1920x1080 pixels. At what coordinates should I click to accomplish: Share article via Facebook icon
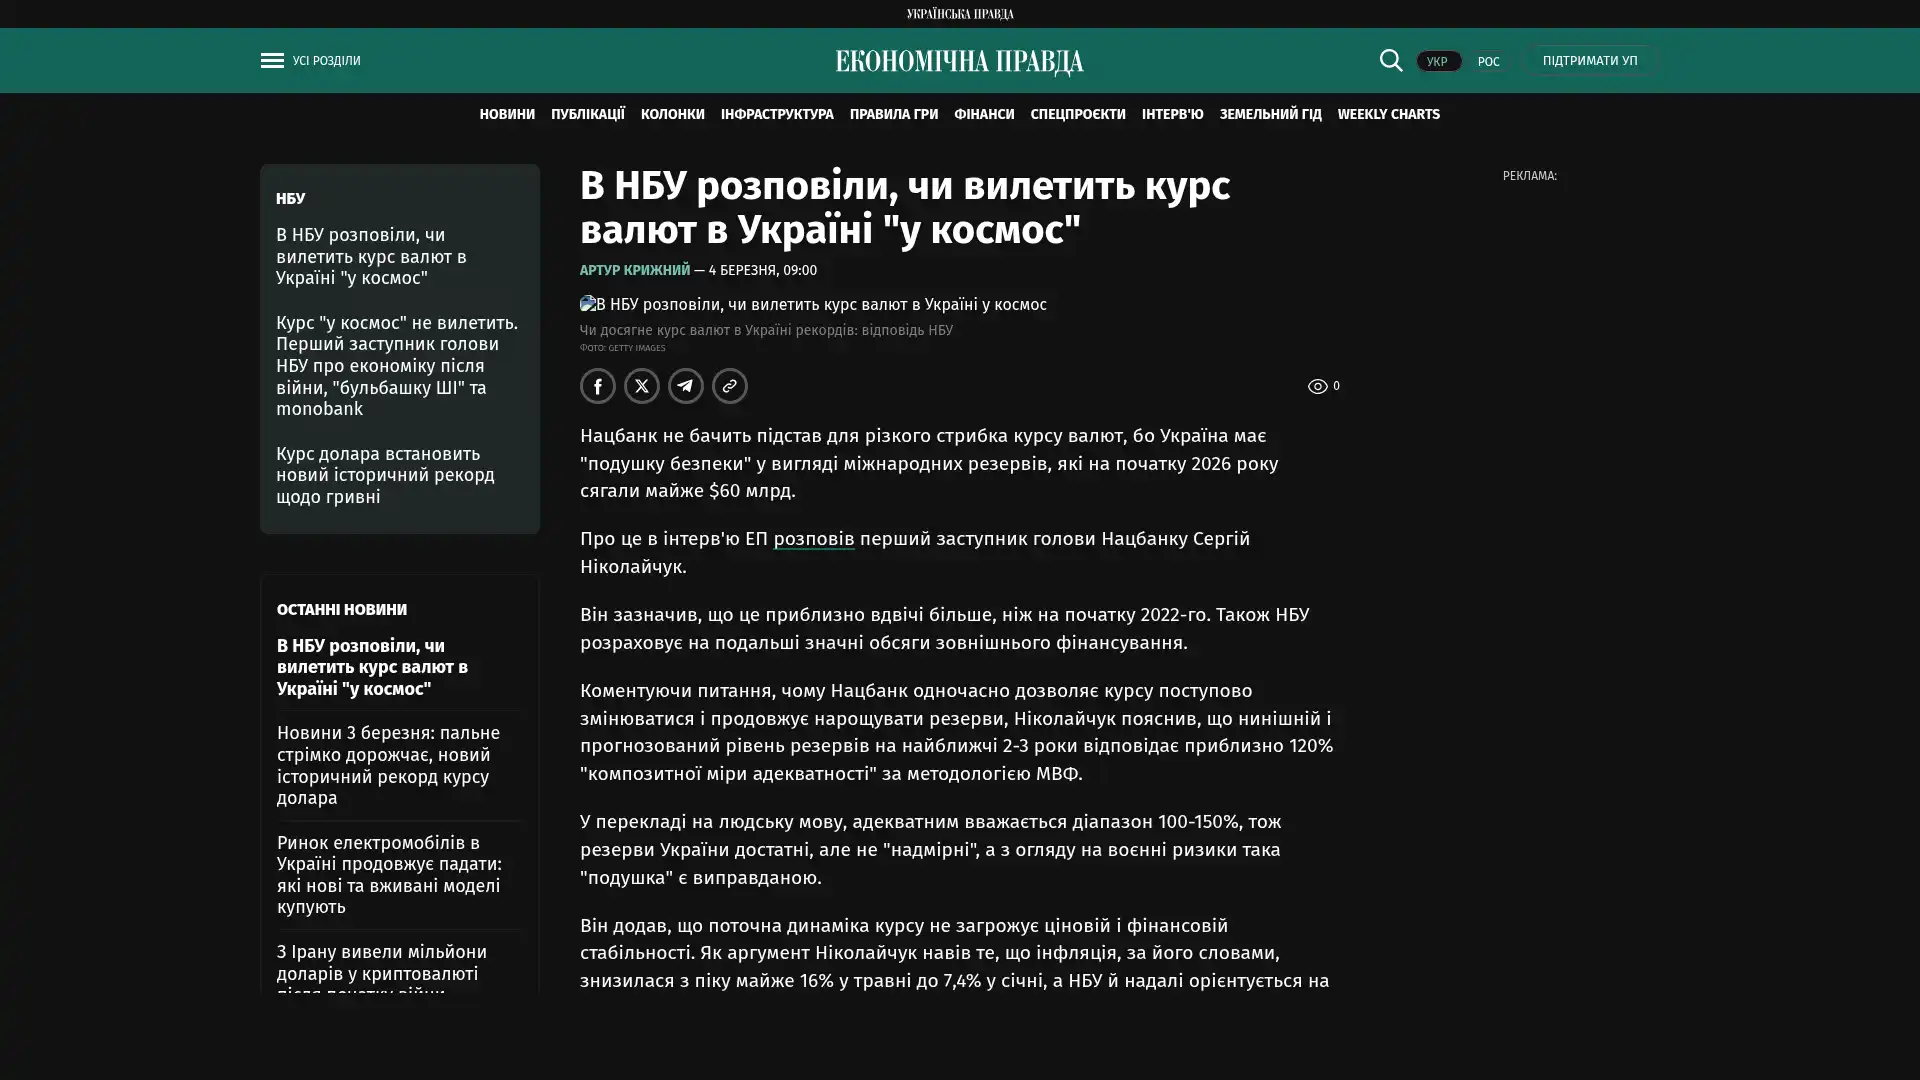[598, 386]
